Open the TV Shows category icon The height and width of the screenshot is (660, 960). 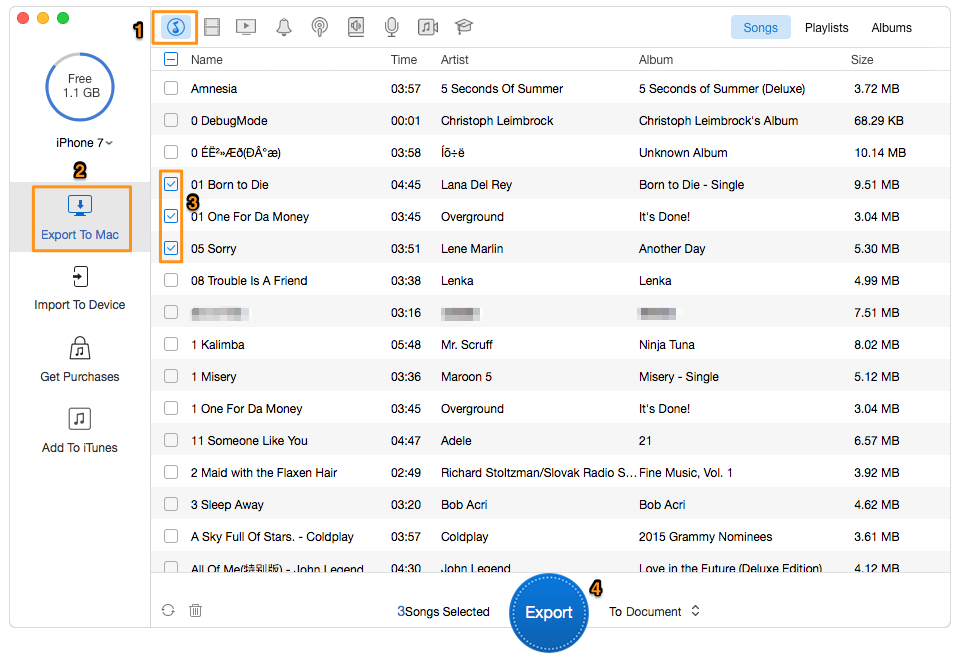(x=246, y=27)
